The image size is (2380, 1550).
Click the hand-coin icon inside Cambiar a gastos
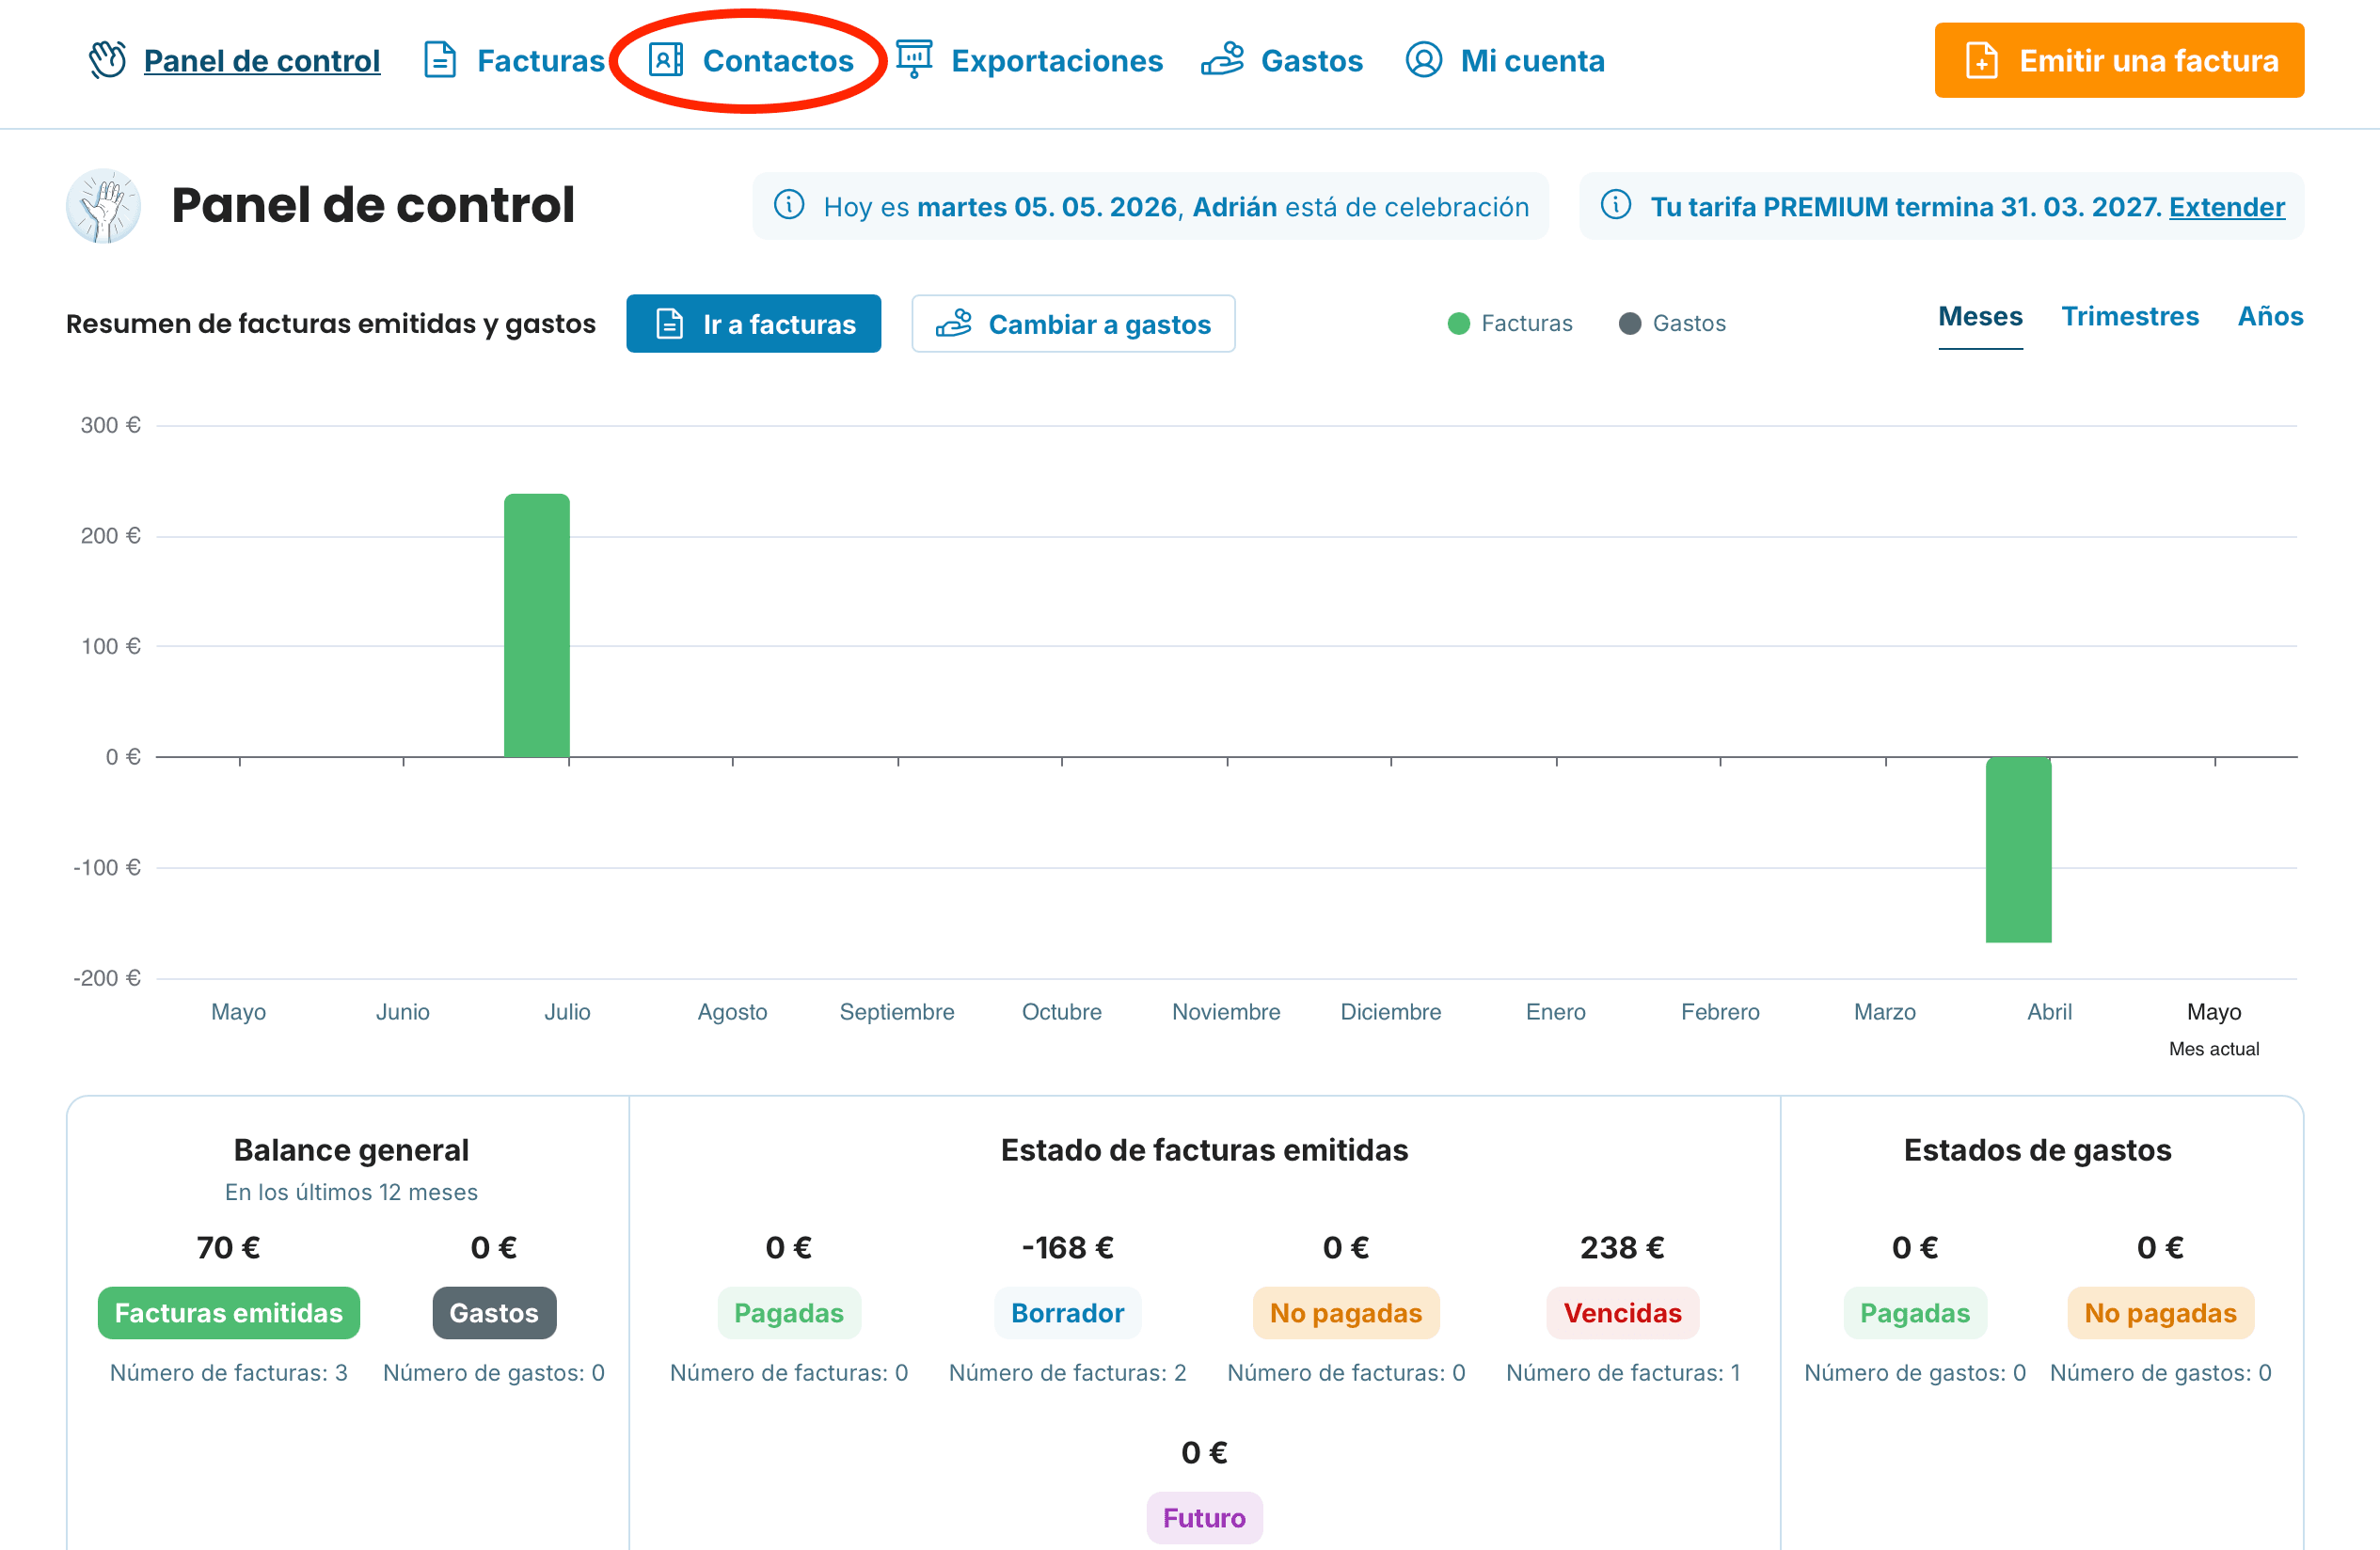[x=954, y=324]
